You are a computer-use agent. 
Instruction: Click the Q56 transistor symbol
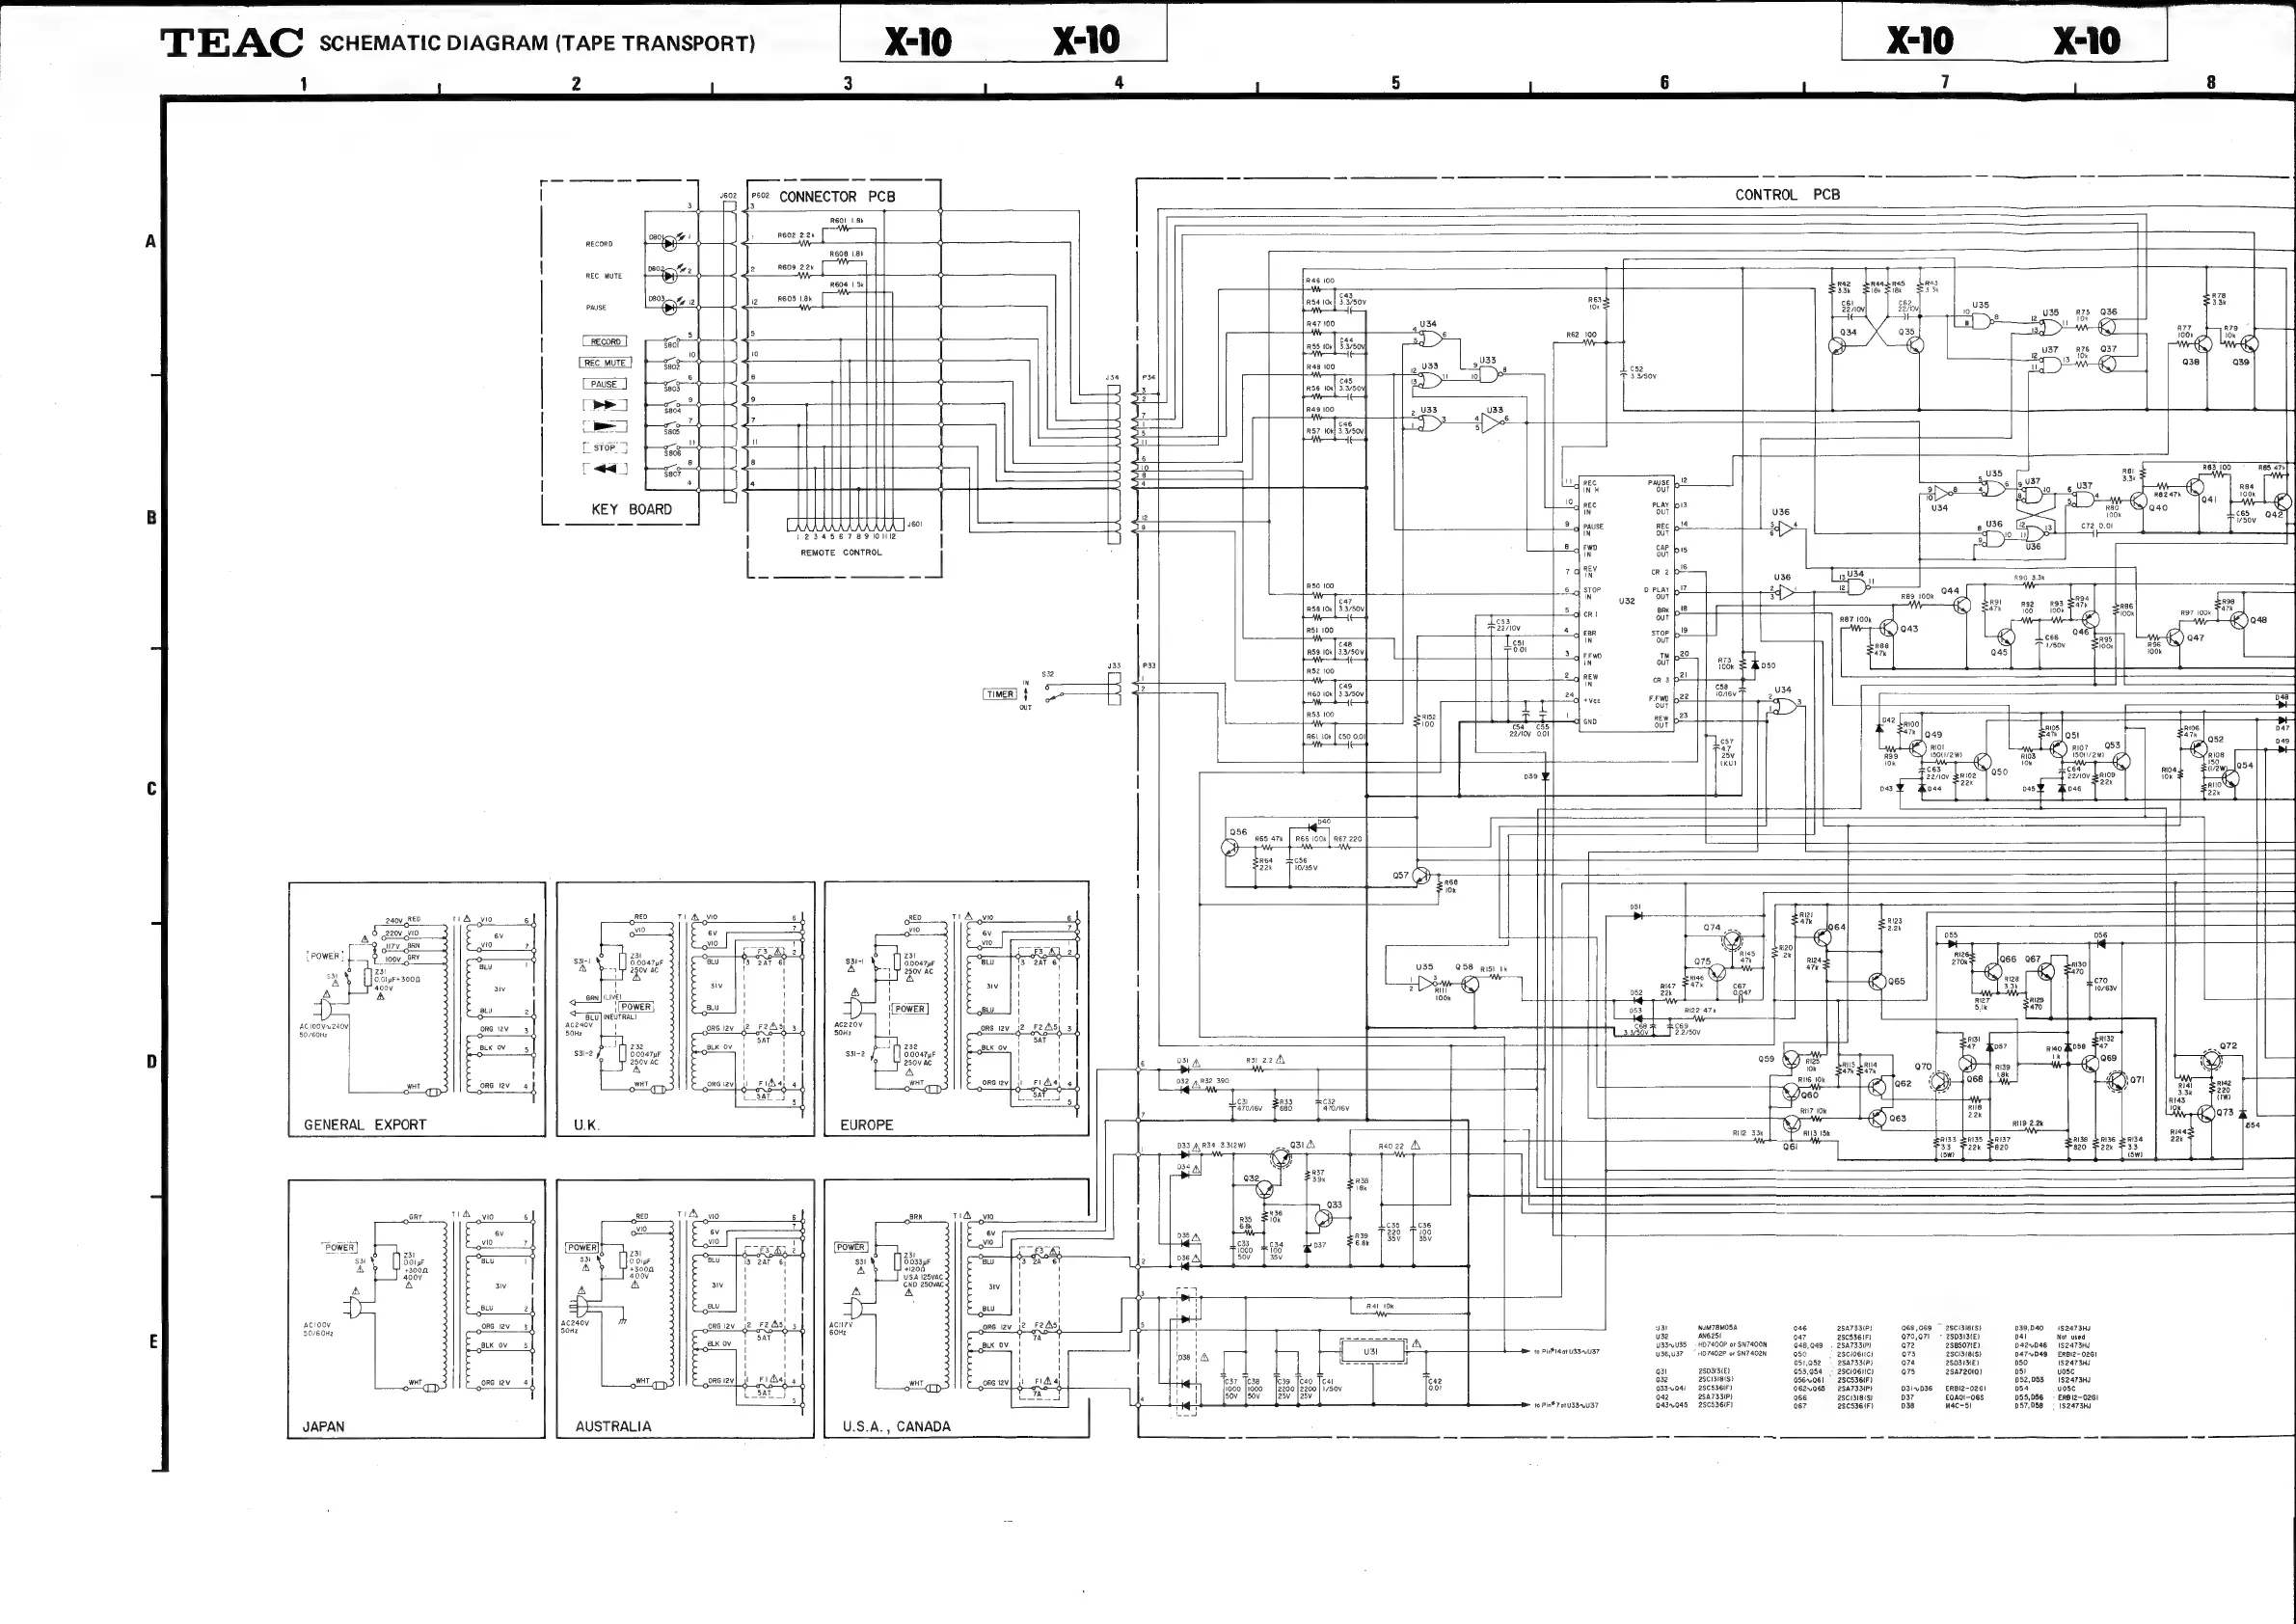[x=1232, y=848]
